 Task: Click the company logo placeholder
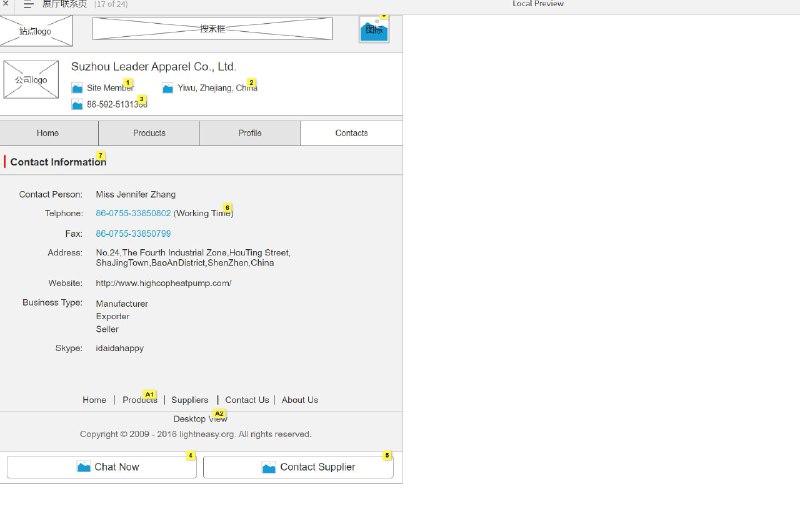coord(31,80)
